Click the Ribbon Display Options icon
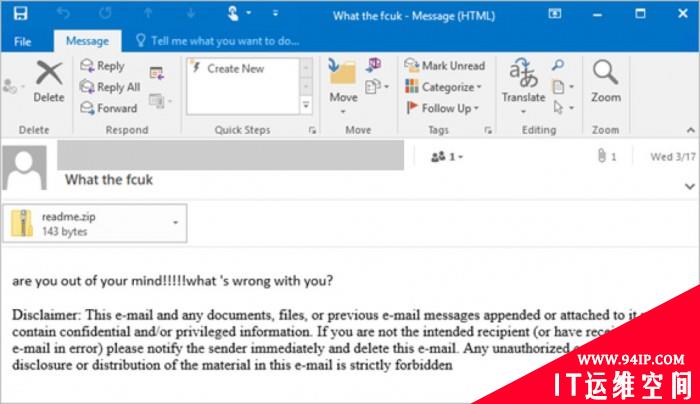The image size is (700, 404). pyautogui.click(x=554, y=14)
